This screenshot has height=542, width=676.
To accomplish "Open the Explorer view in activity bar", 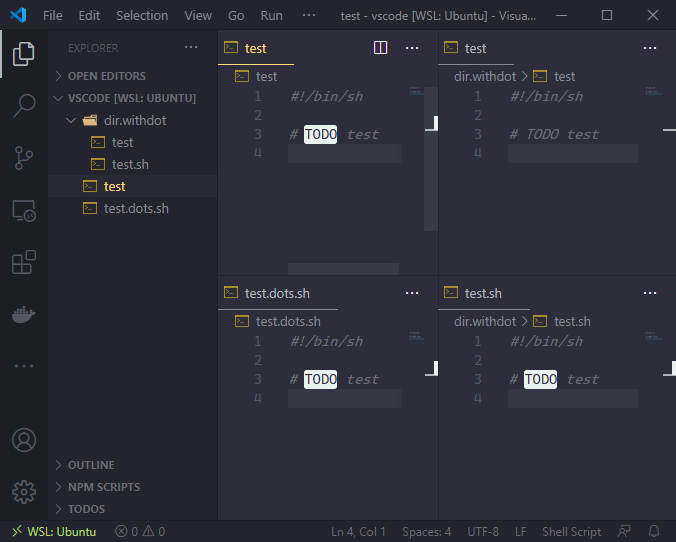I will coord(24,54).
